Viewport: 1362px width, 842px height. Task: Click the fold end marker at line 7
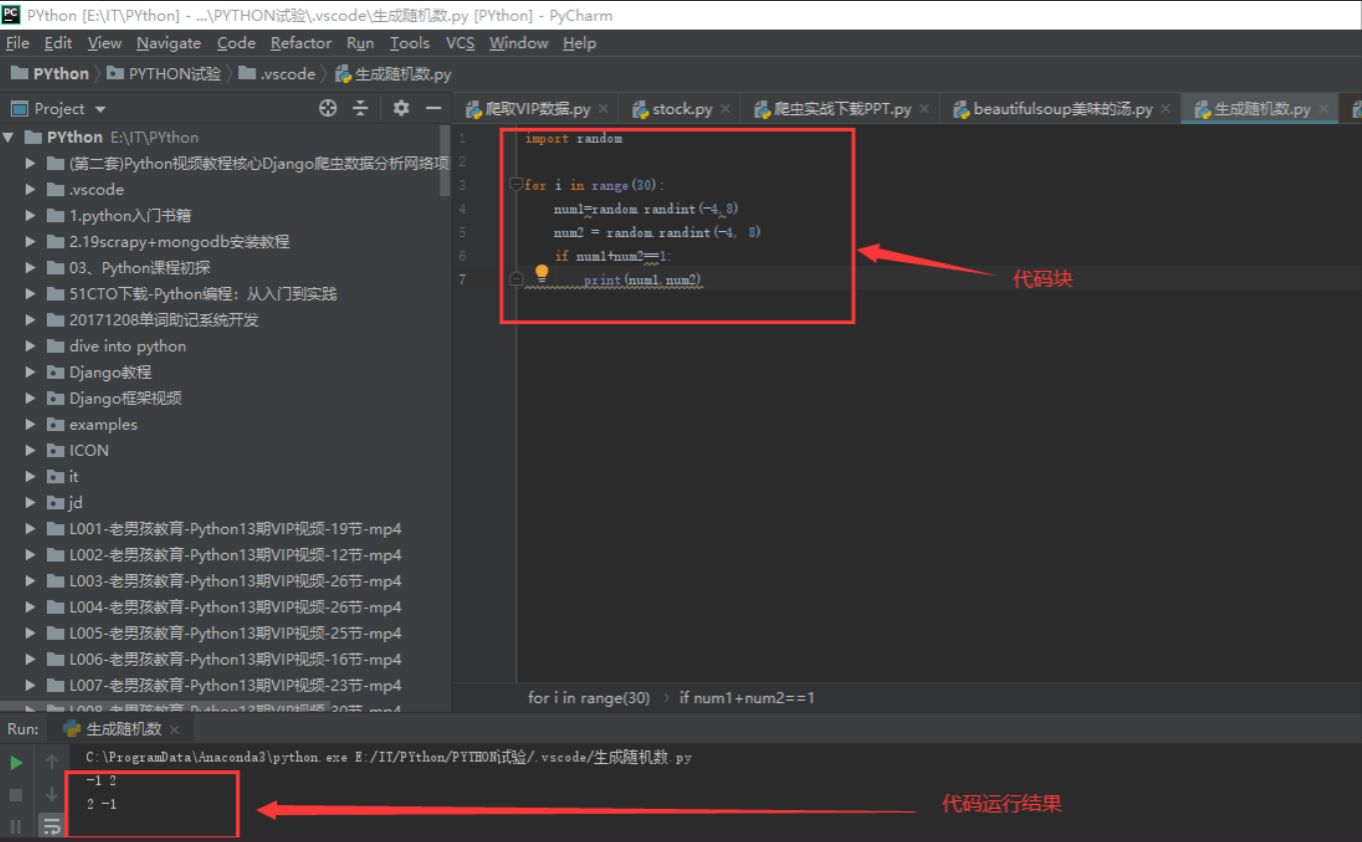(x=516, y=279)
